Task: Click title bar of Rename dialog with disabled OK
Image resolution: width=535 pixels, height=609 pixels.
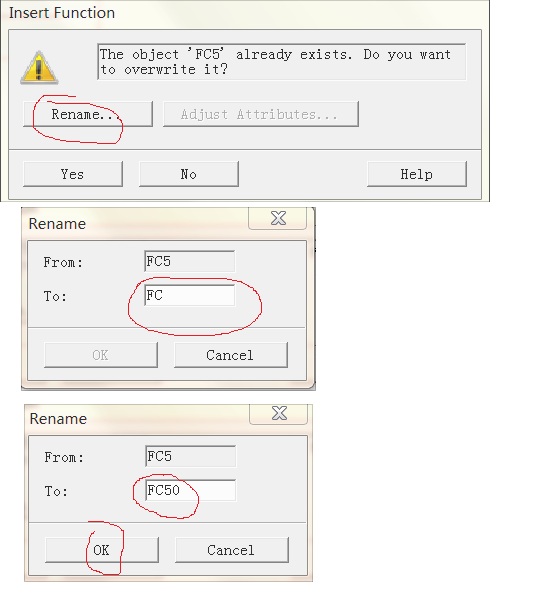Action: coord(136,224)
